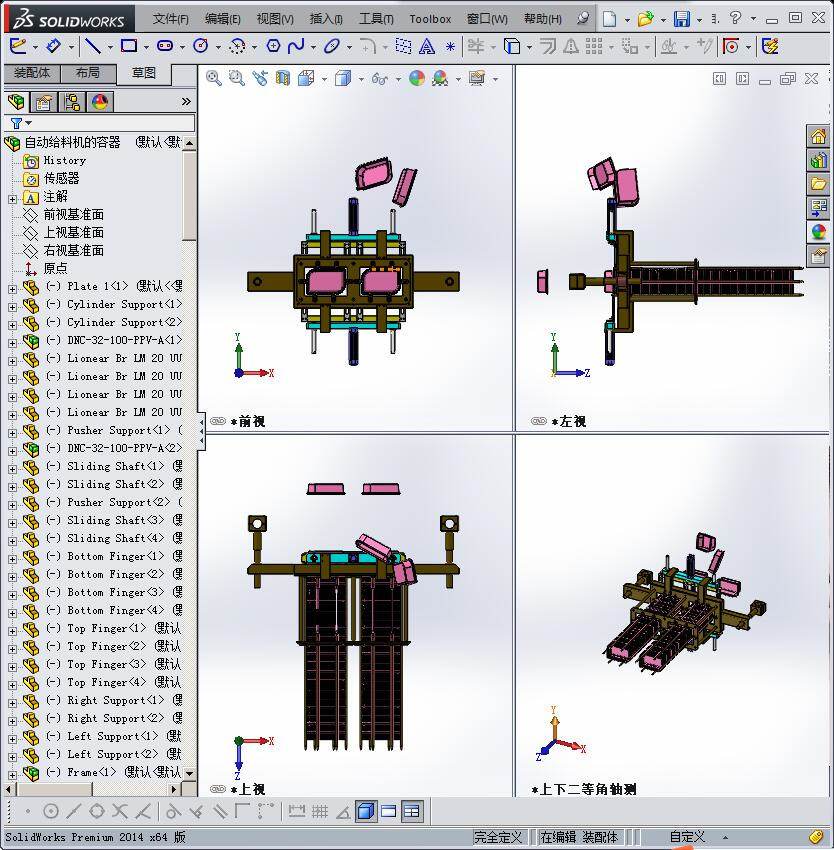Open the 文件(F) menu
The height and width of the screenshot is (850, 834).
[x=170, y=19]
